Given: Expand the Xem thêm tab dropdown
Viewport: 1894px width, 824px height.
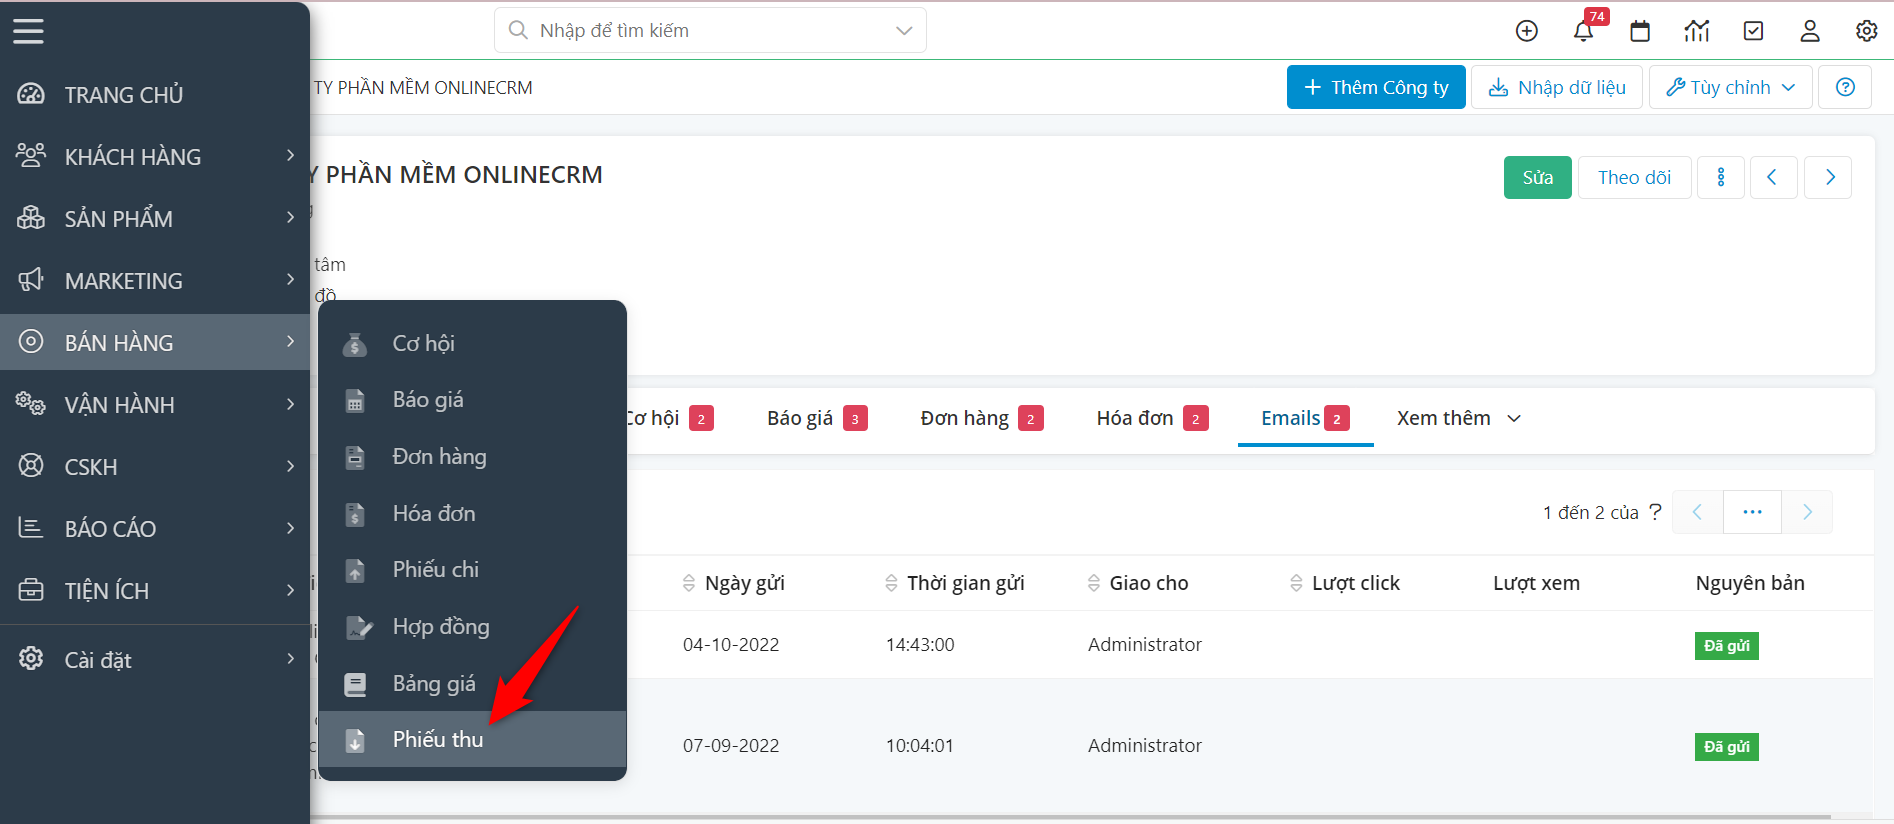Looking at the screenshot, I should coord(1458,418).
